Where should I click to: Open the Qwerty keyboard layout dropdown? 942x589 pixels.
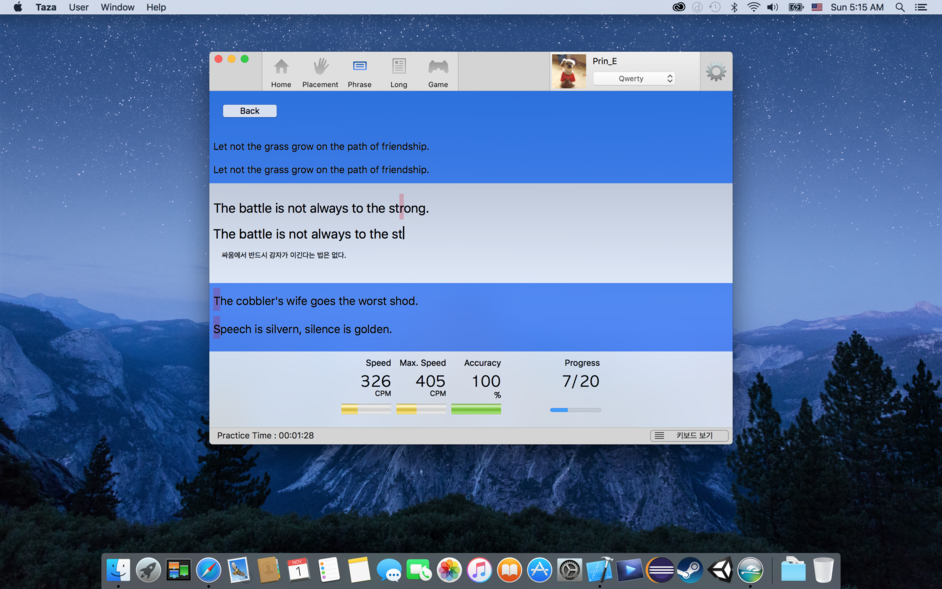[x=634, y=79]
